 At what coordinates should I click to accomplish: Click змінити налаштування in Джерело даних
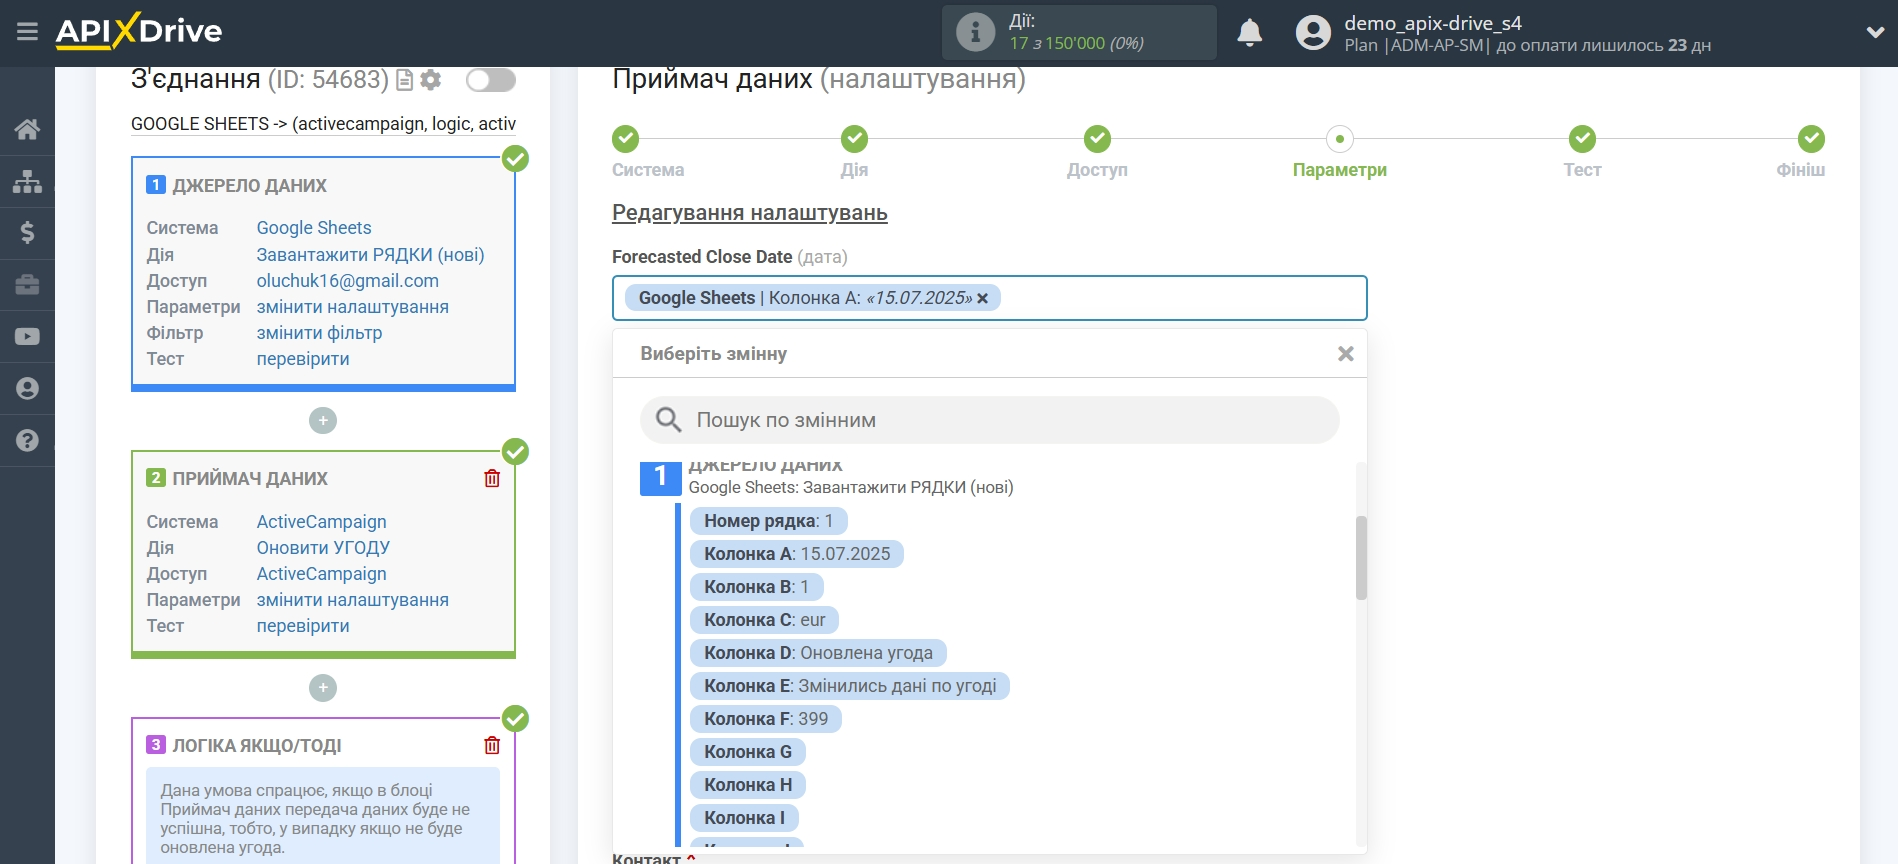pos(353,307)
